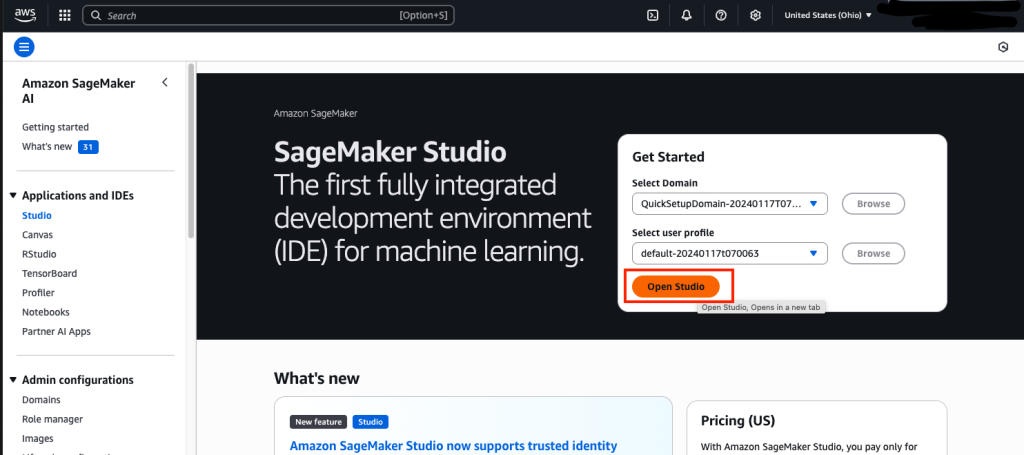Open the United States (Ohio) region dropdown
The image size is (1024, 455).
tap(827, 16)
